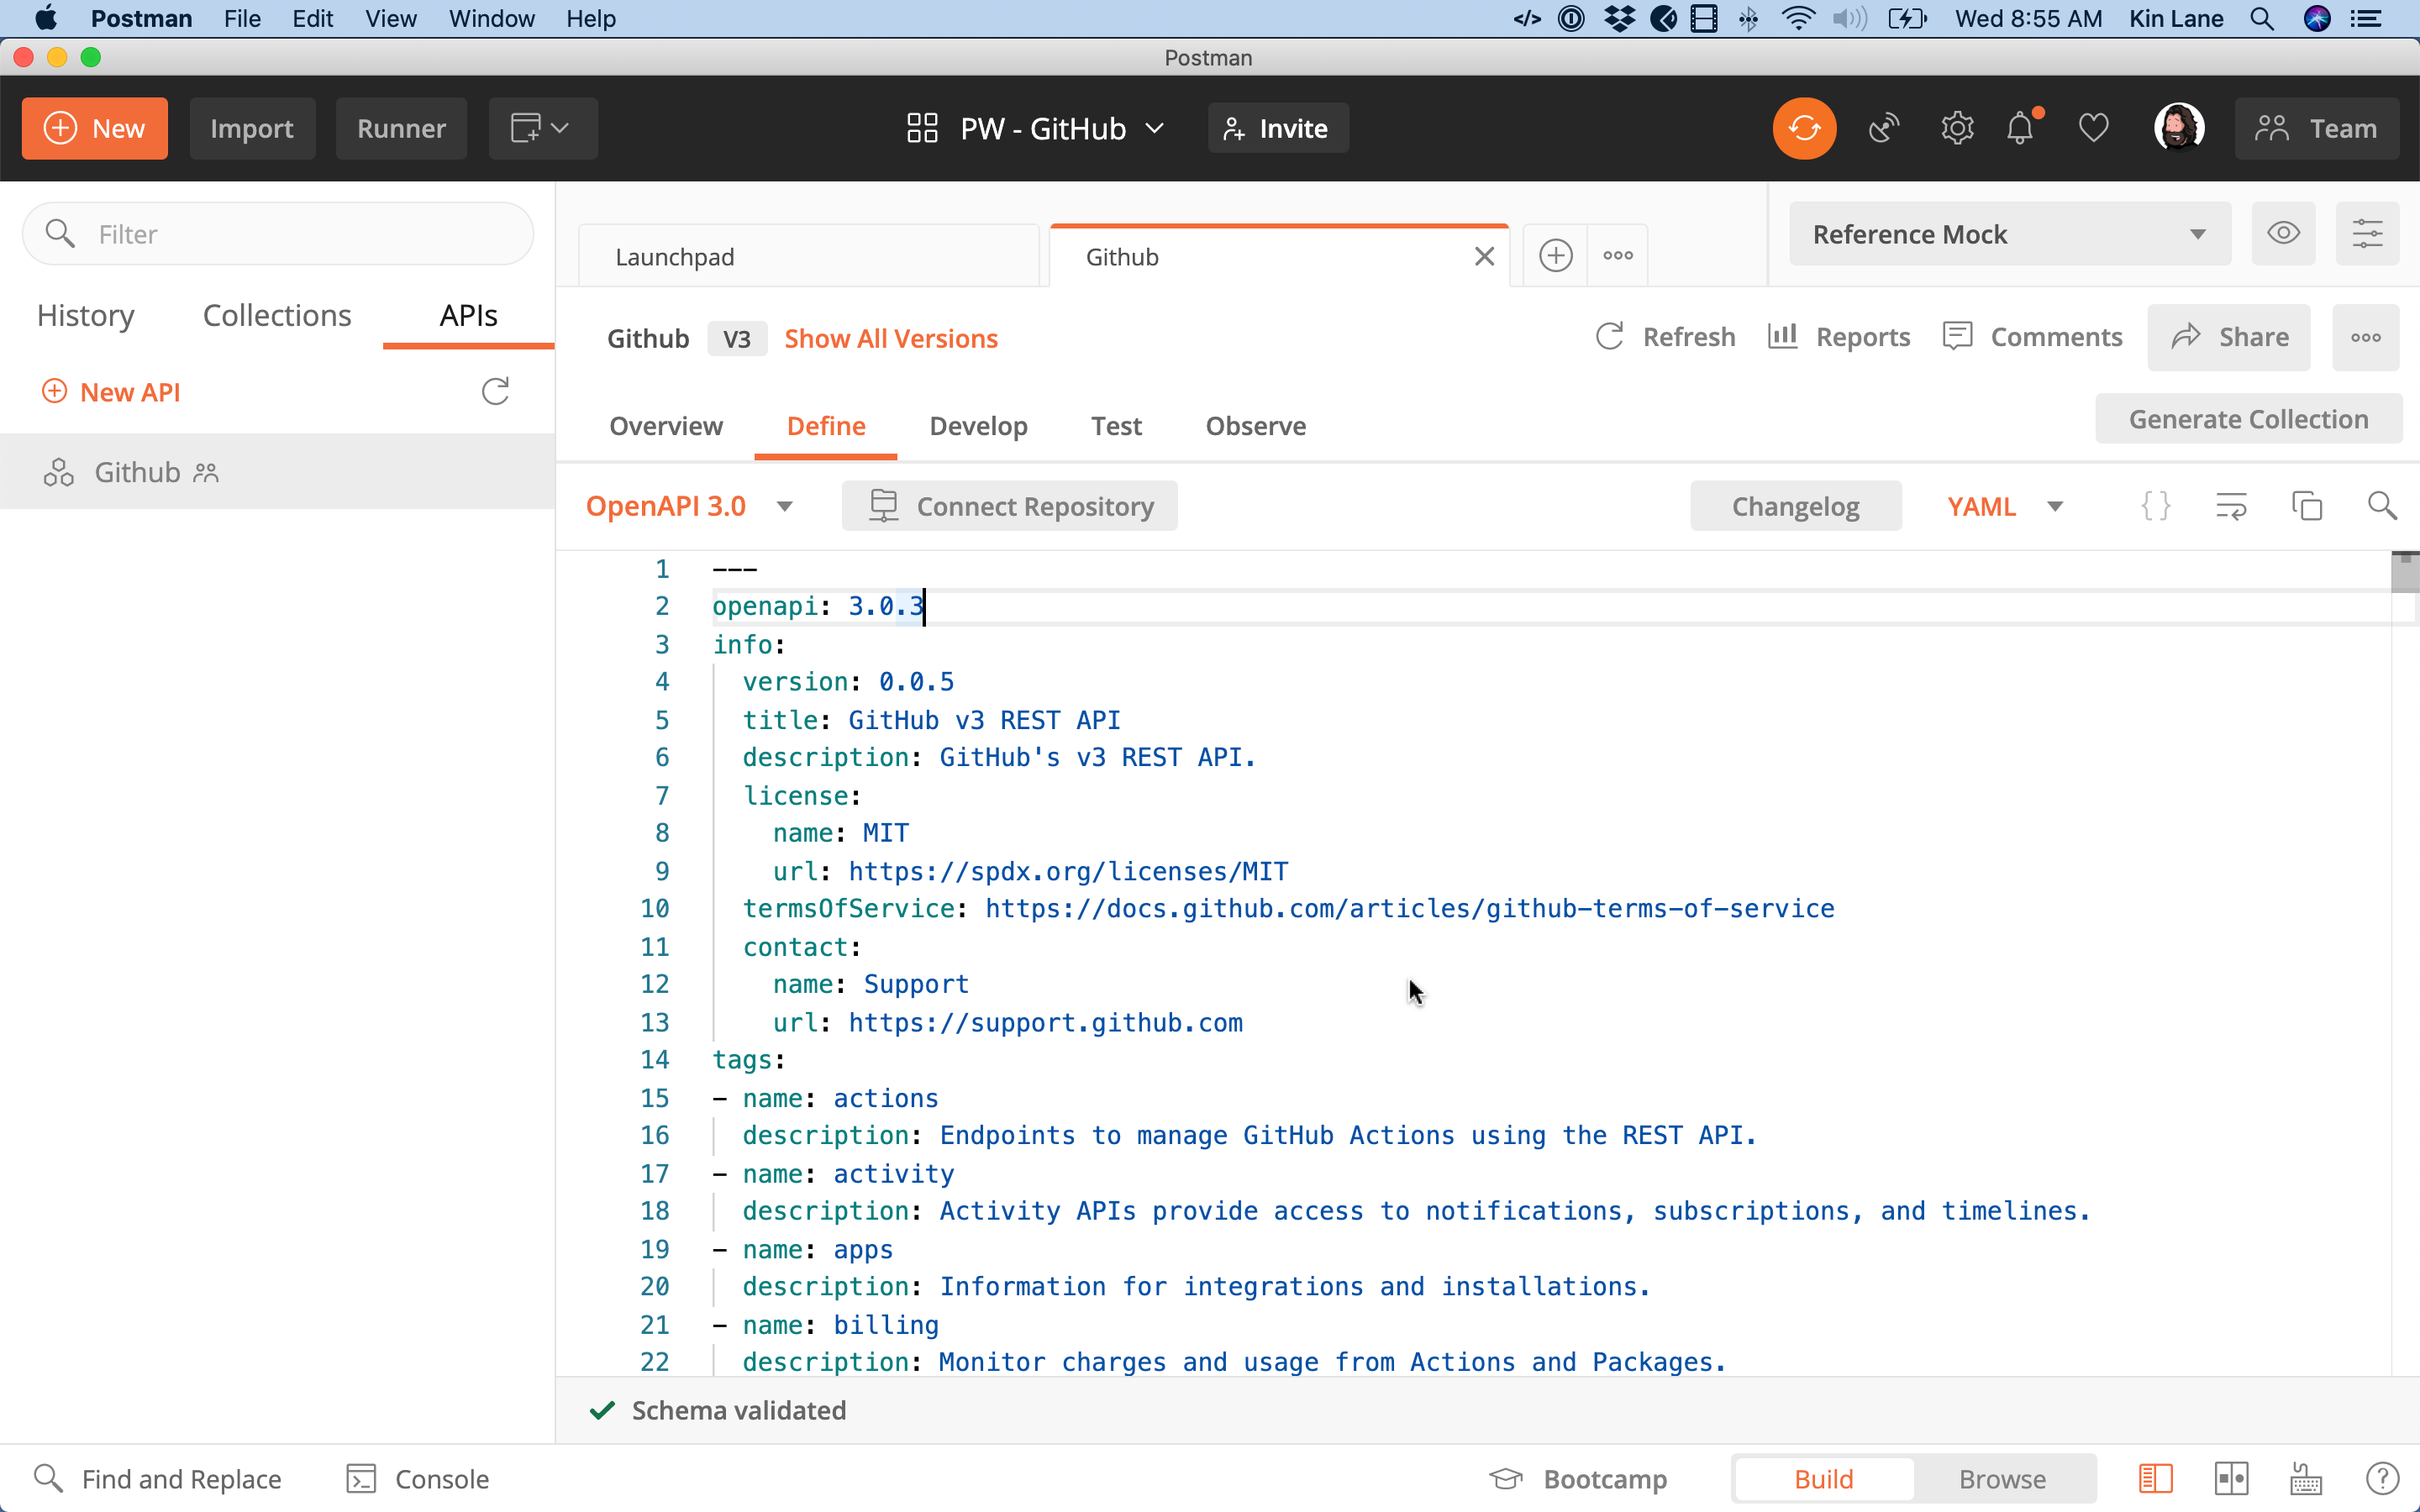Refresh the APIs list in sidebar
The height and width of the screenshot is (1512, 2420).
[x=495, y=391]
